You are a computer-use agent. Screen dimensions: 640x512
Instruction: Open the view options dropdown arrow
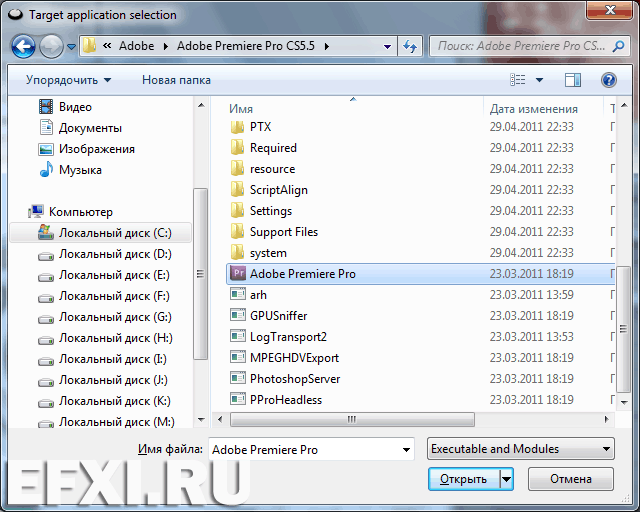[539, 80]
